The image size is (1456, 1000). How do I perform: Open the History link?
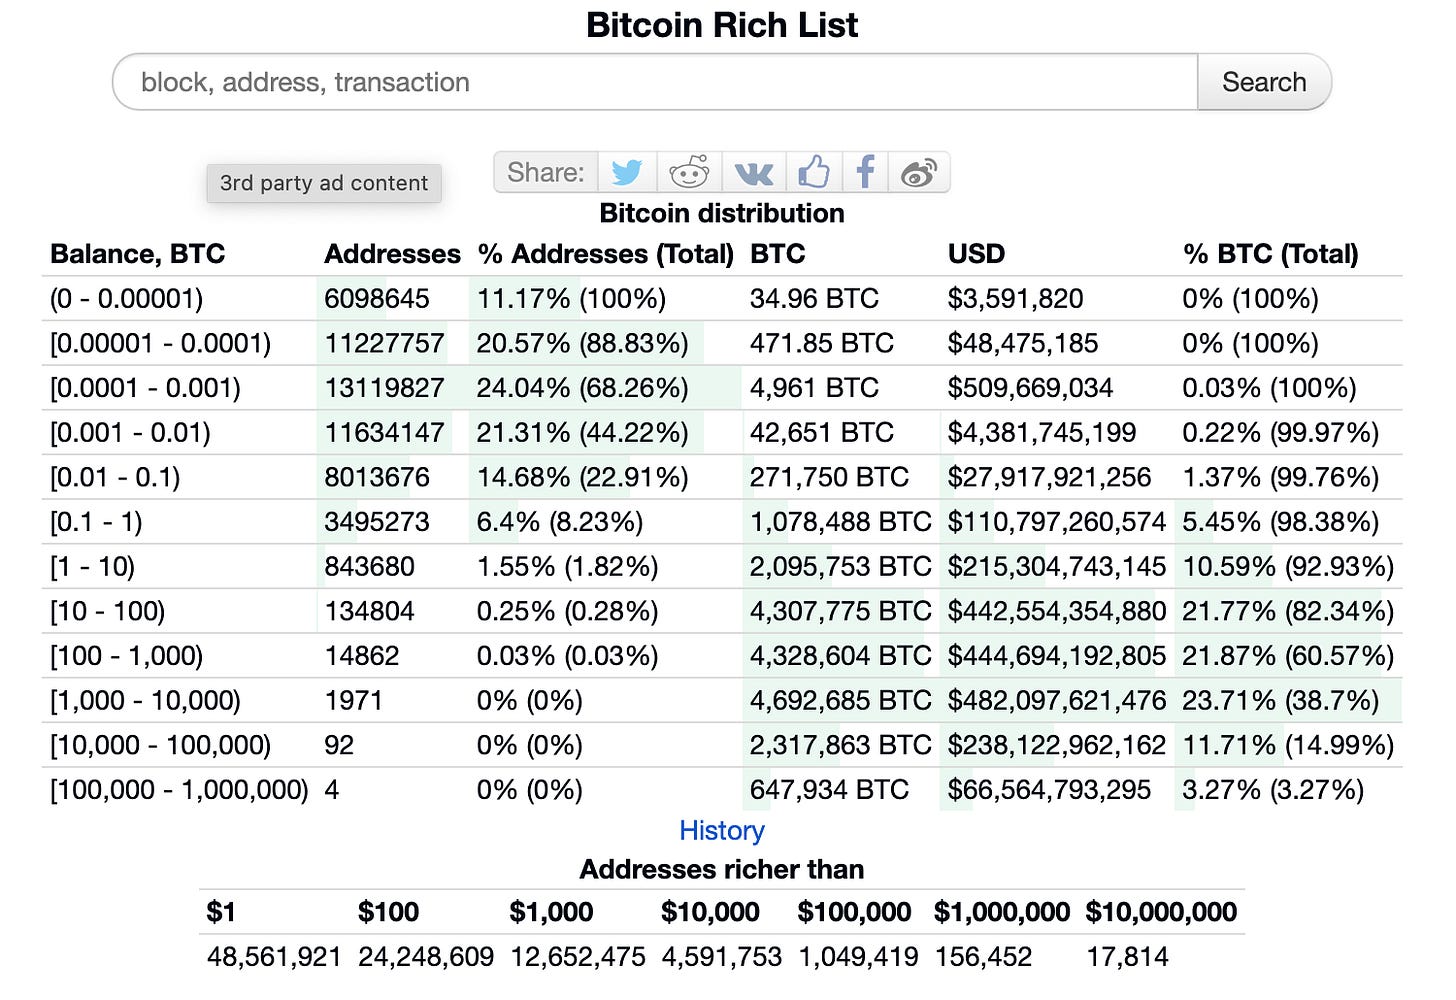point(722,830)
